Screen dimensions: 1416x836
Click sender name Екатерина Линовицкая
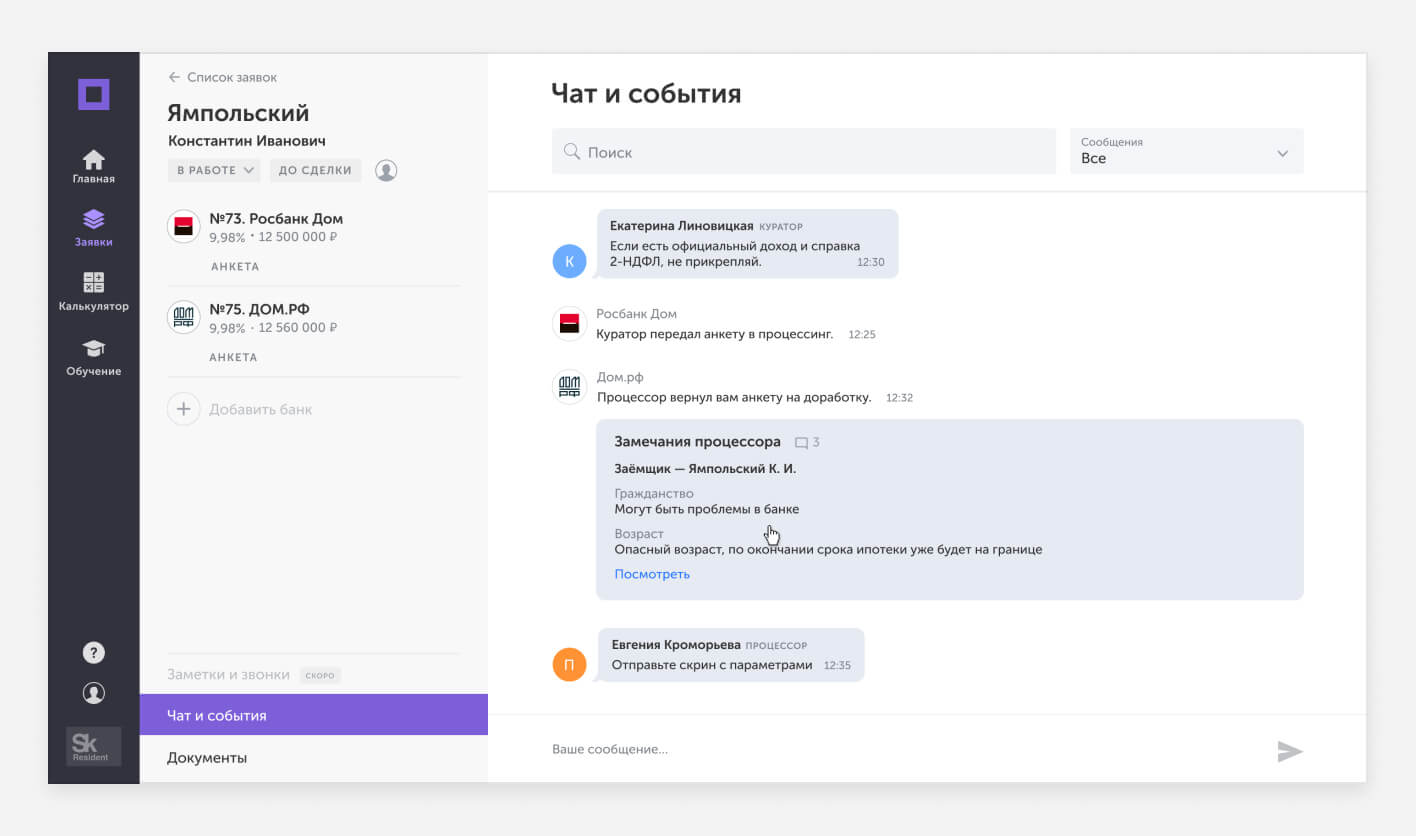(x=681, y=226)
